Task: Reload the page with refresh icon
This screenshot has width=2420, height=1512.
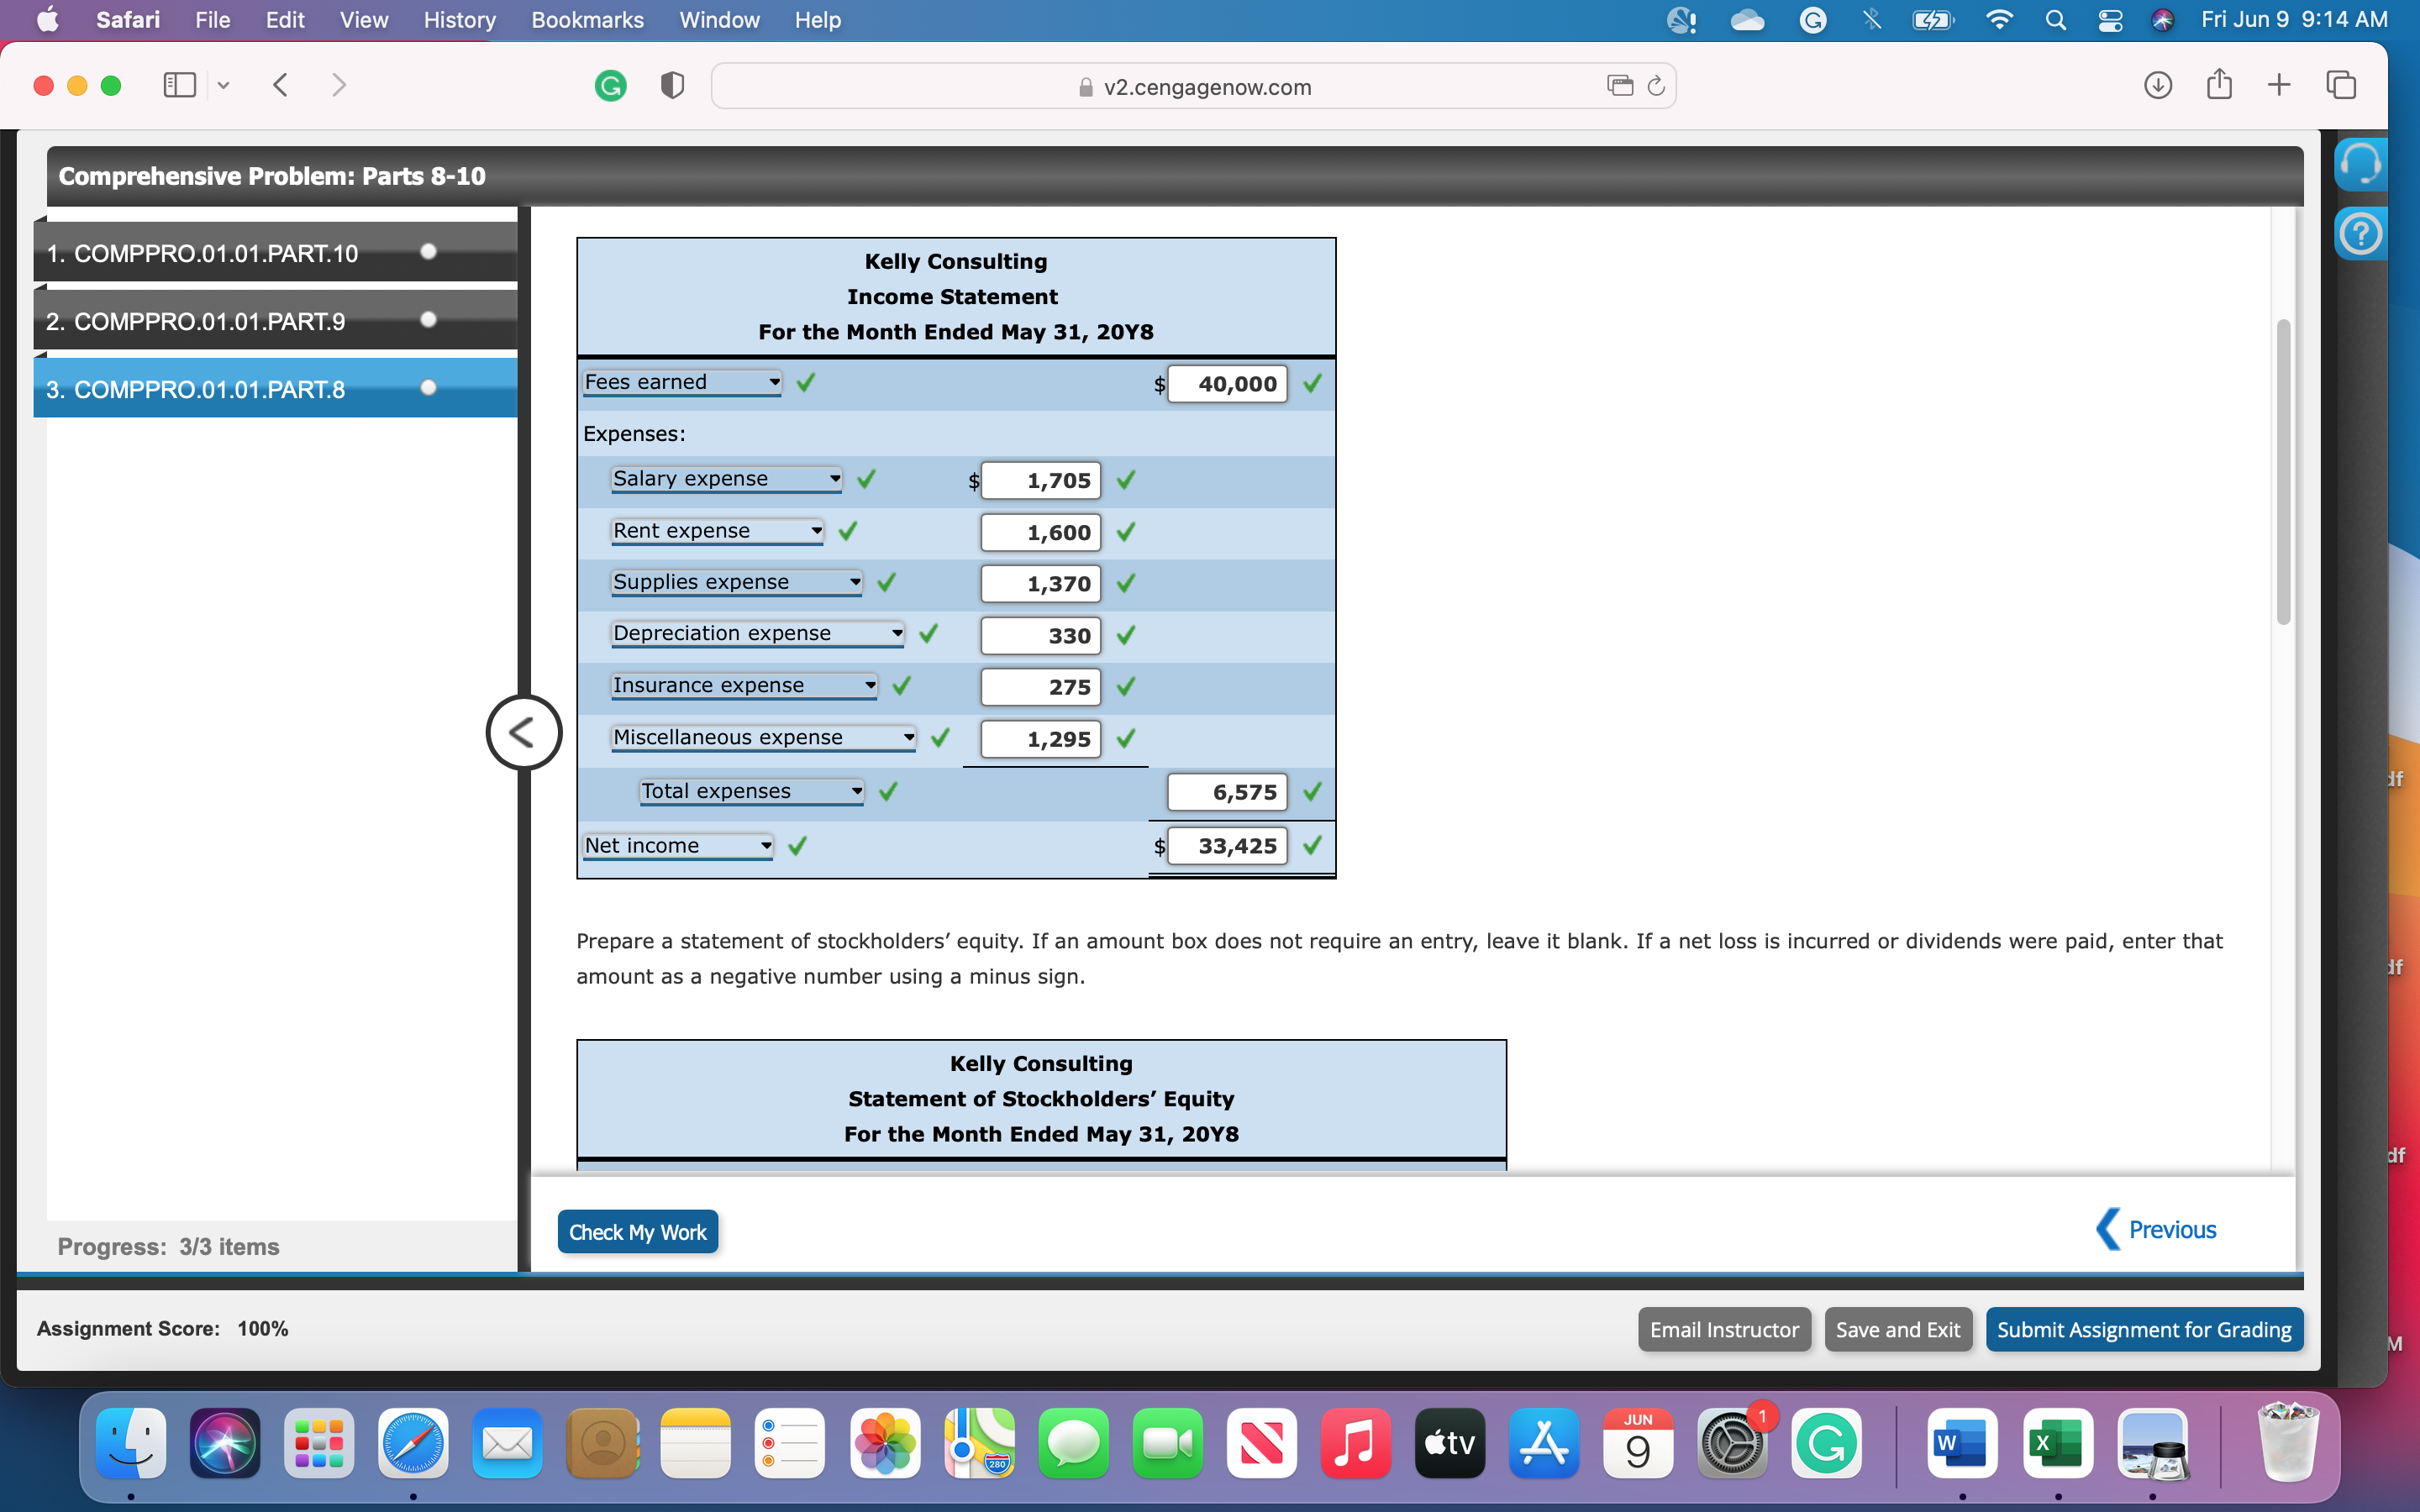Action: pyautogui.click(x=1656, y=86)
